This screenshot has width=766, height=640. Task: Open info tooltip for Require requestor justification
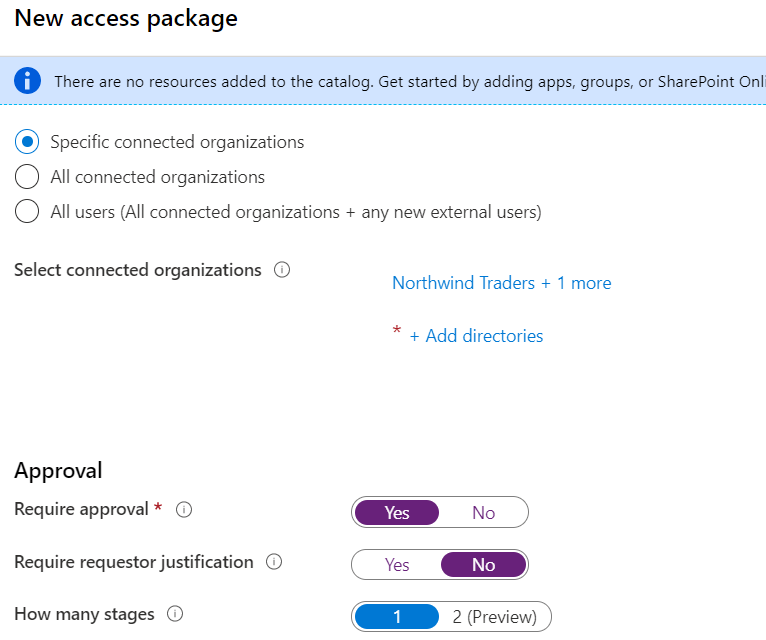click(x=274, y=562)
